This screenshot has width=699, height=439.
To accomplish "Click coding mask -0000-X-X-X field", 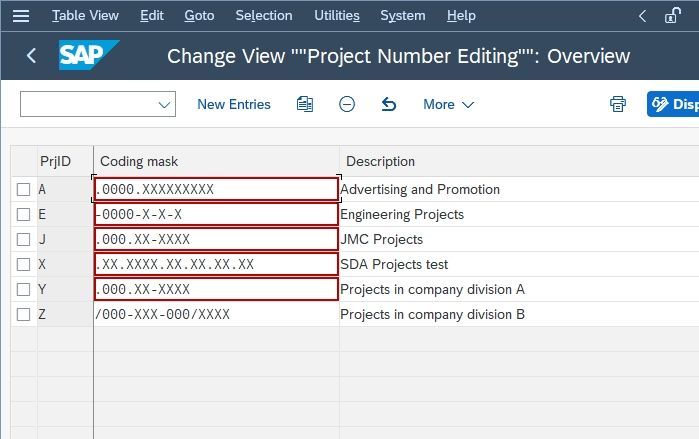I will (x=216, y=214).
